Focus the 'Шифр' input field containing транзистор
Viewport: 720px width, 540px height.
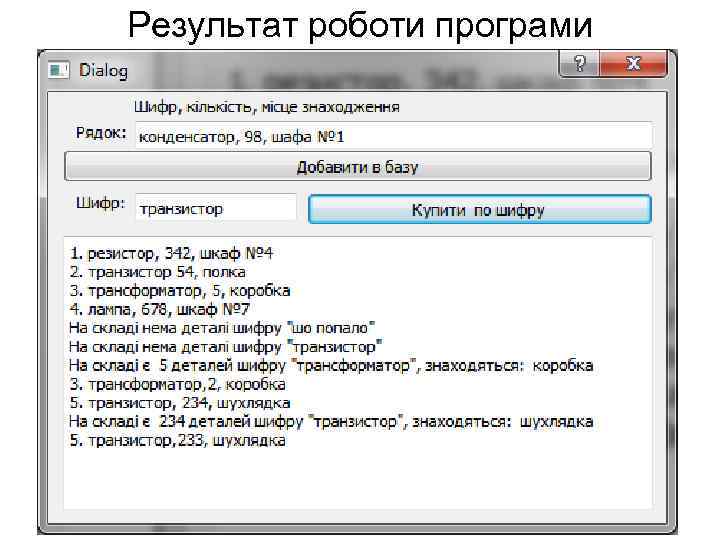[216, 209]
